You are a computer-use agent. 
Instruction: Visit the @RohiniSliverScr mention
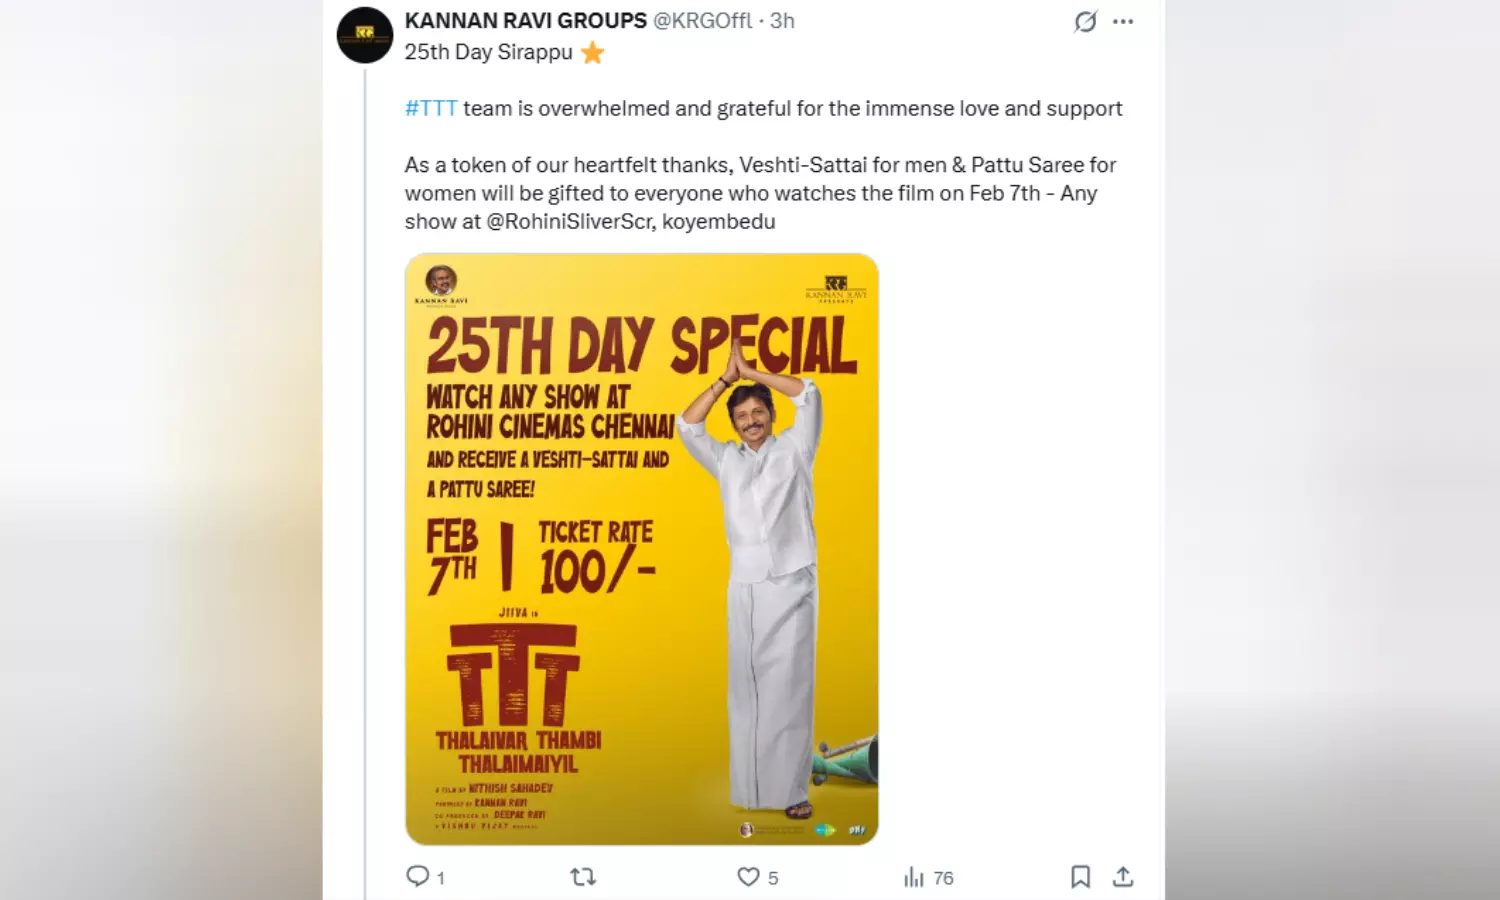pos(569,221)
